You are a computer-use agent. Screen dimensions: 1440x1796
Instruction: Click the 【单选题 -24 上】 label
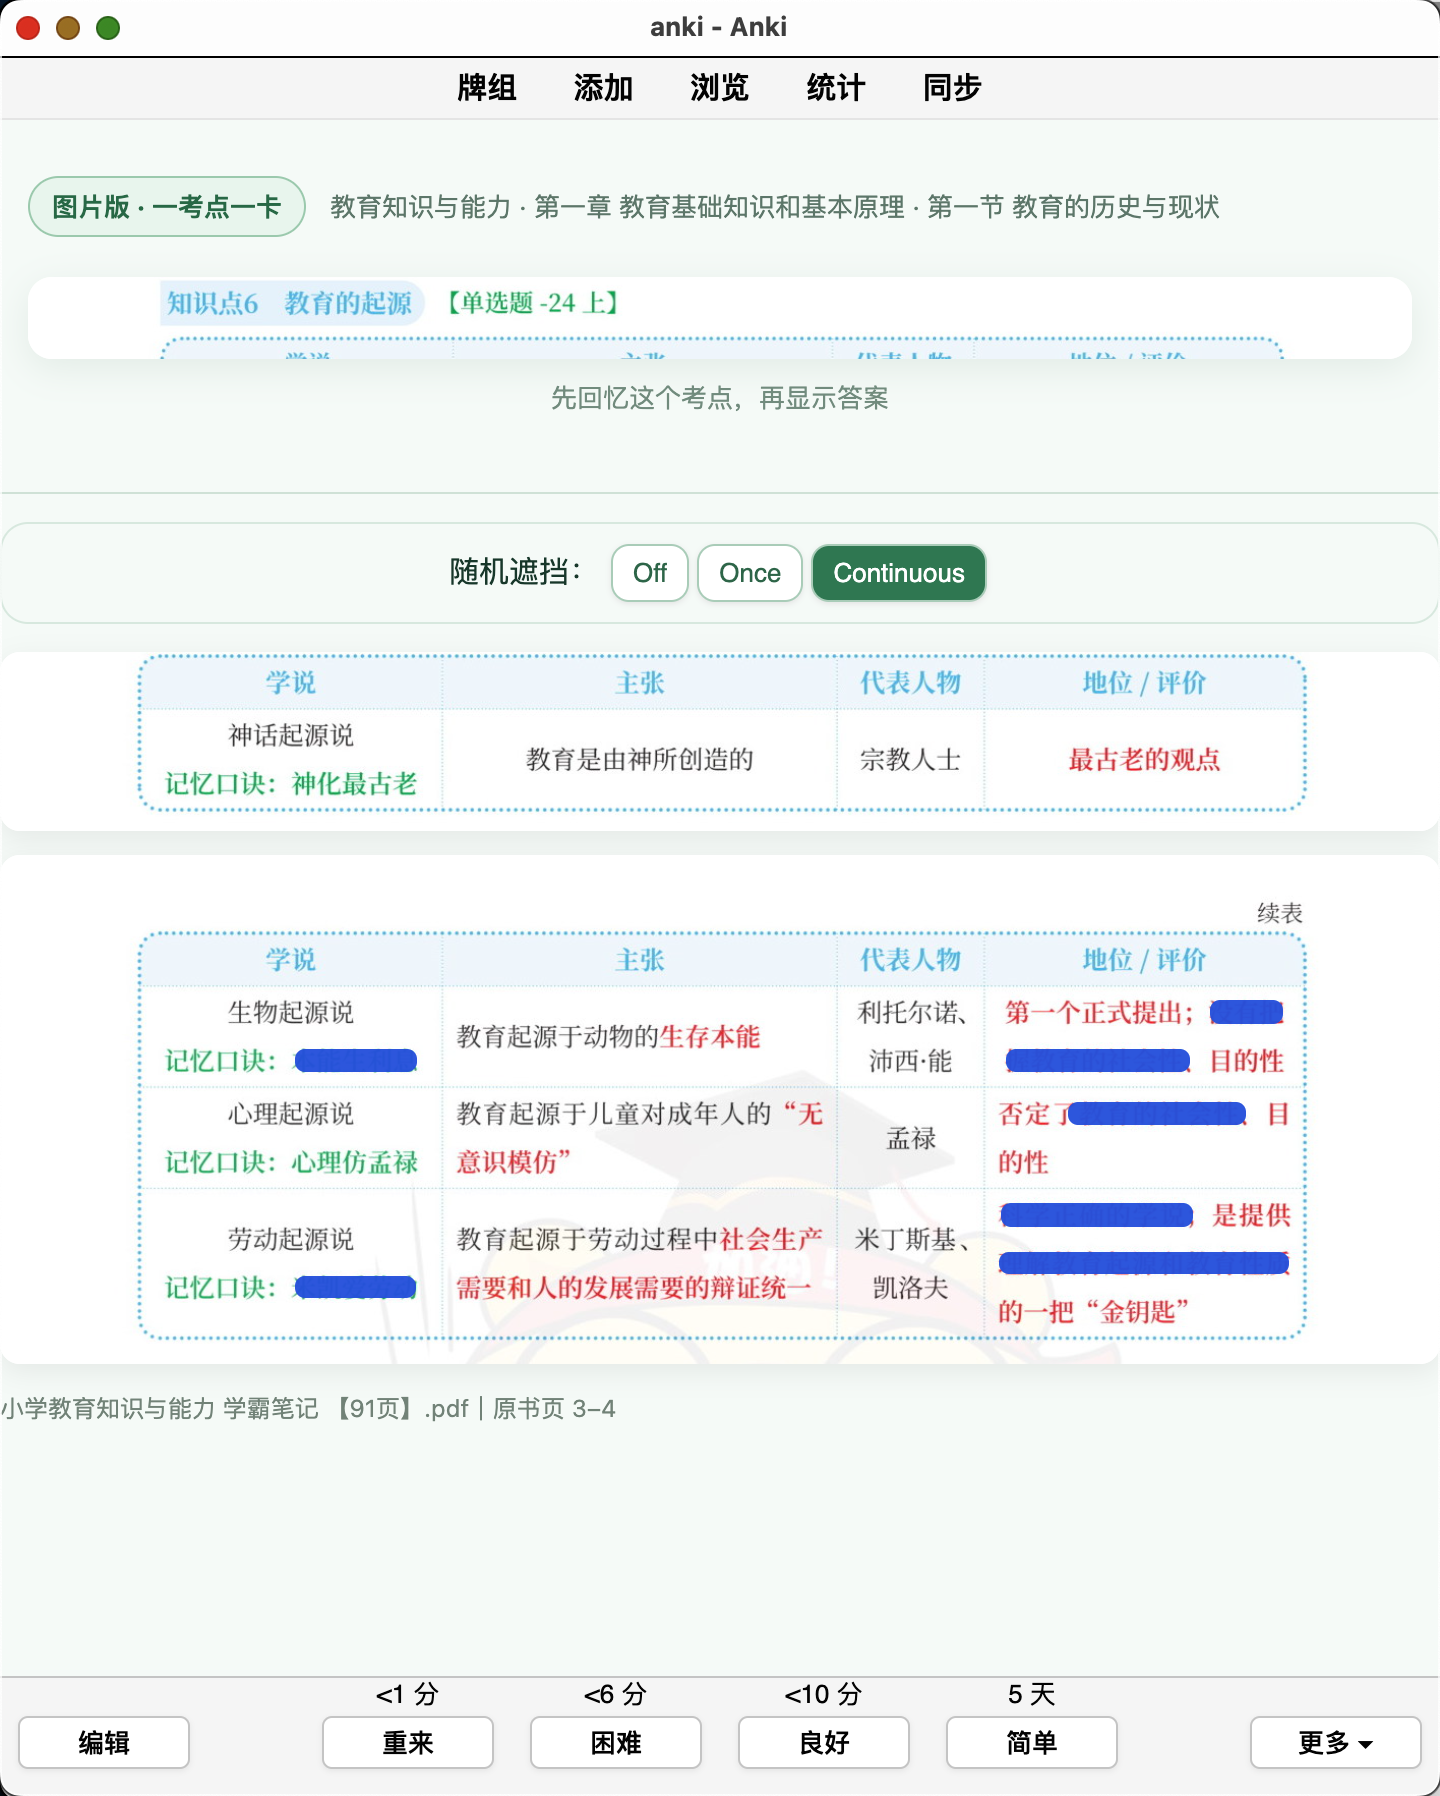pos(533,303)
